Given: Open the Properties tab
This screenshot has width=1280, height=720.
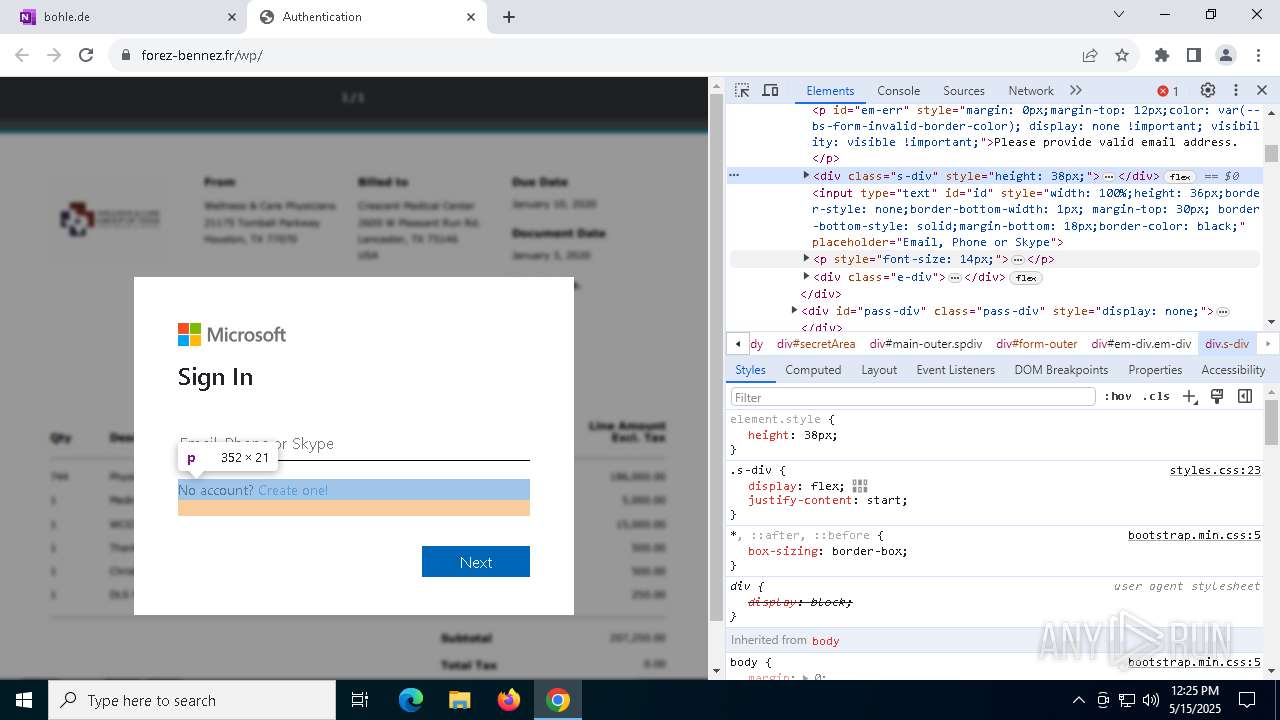Looking at the screenshot, I should (x=1155, y=370).
